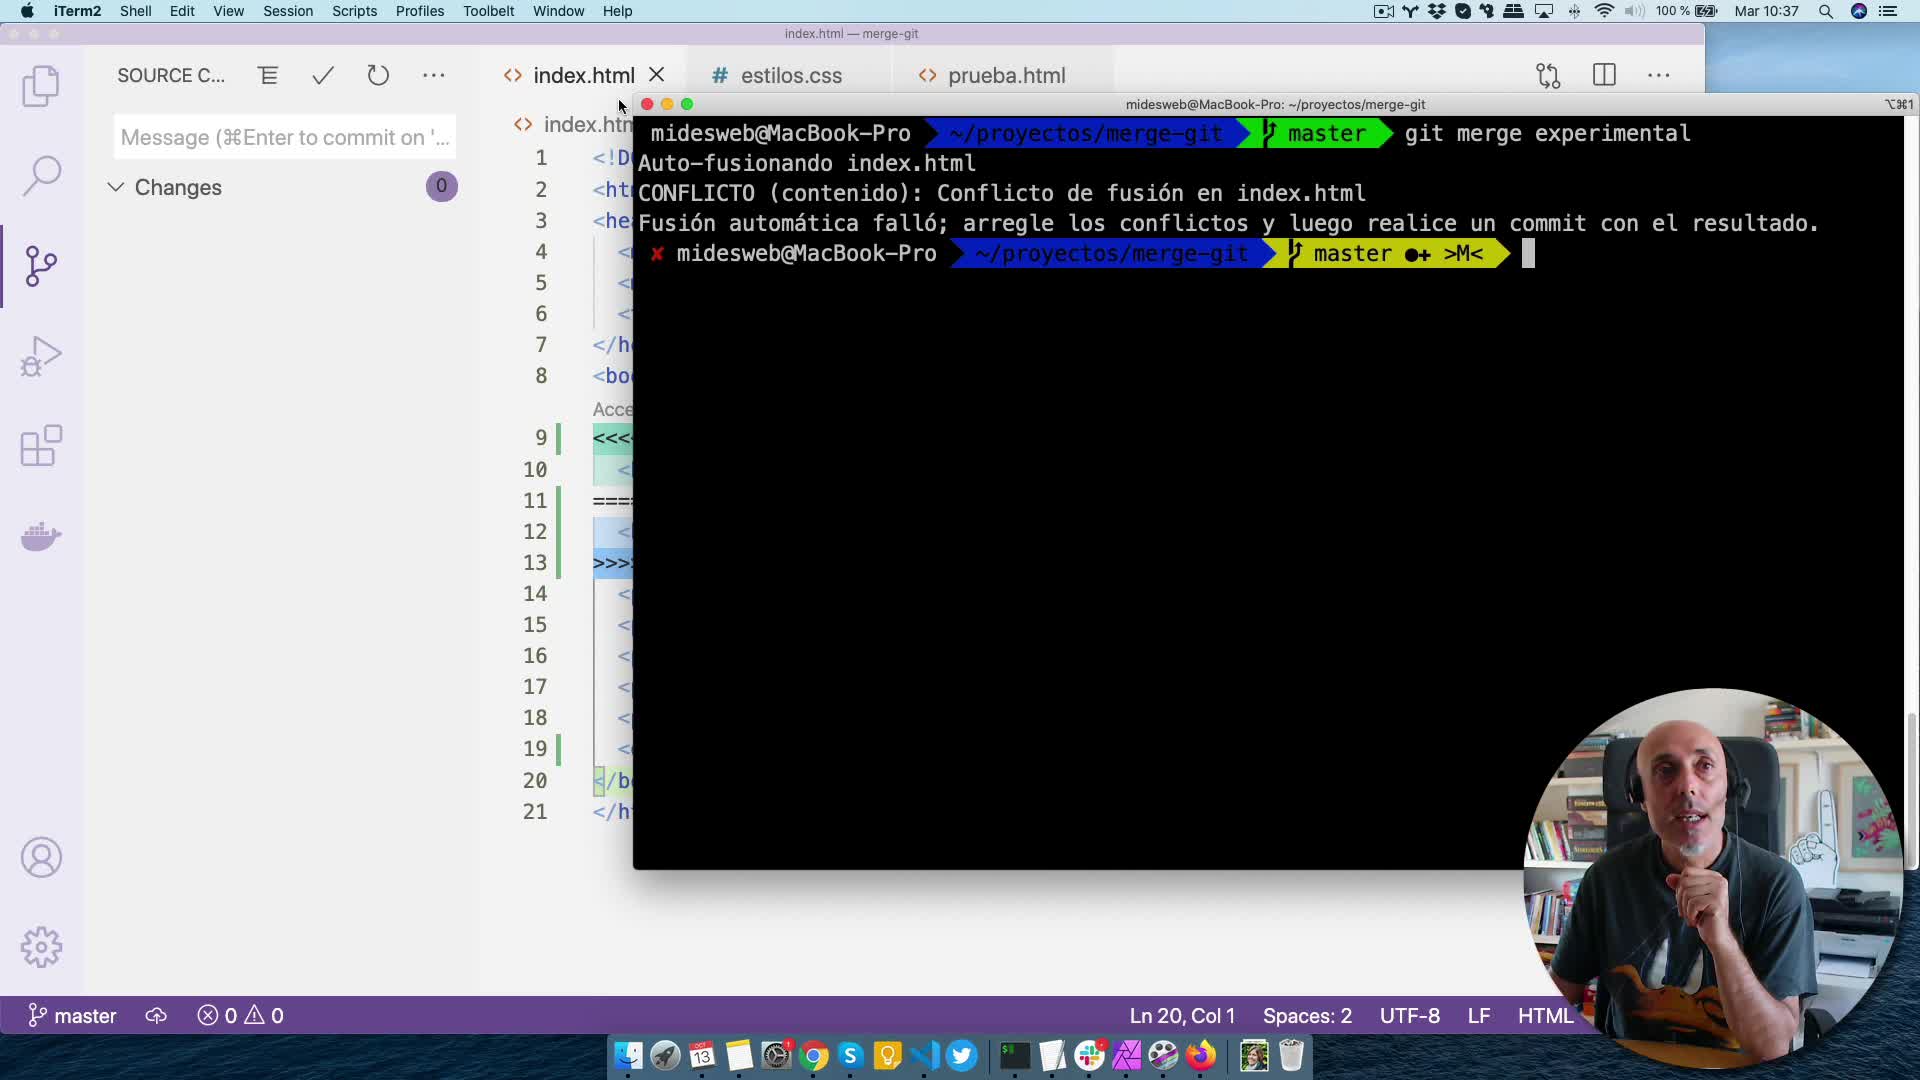Viewport: 1920px width, 1080px height.
Task: Select the Search icon in the sidebar
Action: point(40,175)
